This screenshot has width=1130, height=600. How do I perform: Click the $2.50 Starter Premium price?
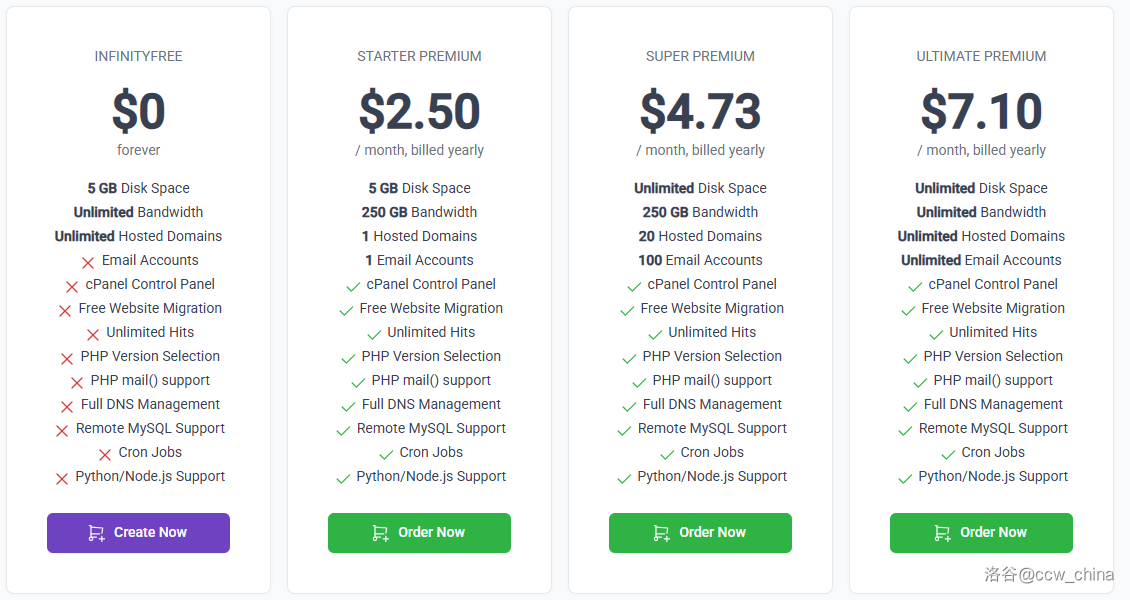419,111
